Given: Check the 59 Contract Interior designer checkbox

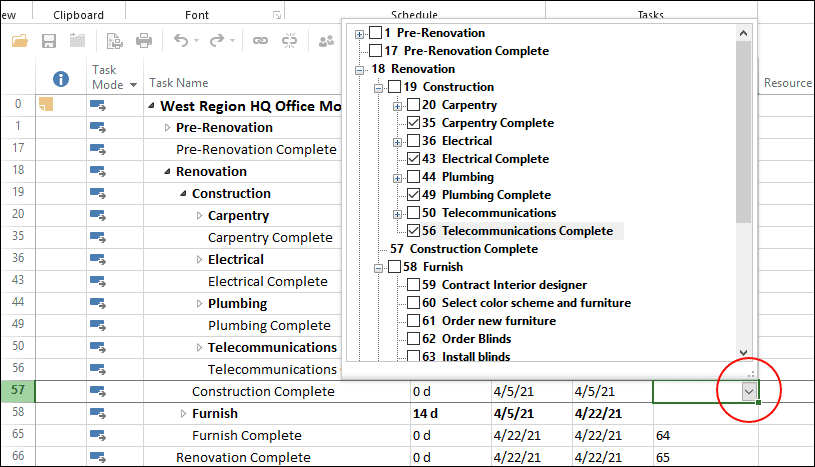Looking at the screenshot, I should click(413, 284).
